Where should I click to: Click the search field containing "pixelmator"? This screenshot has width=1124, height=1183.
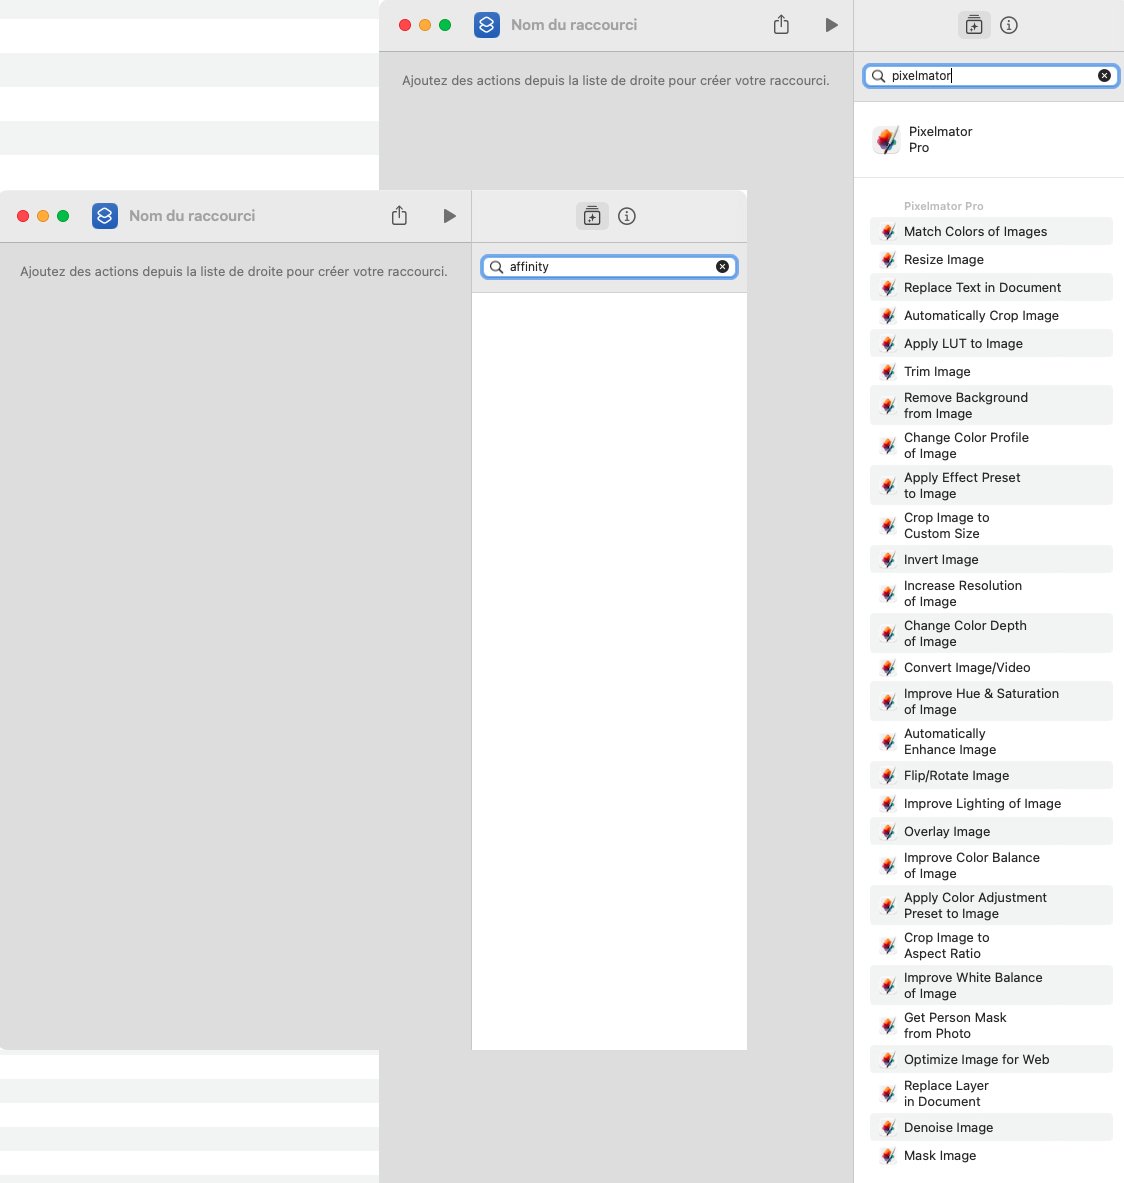[x=991, y=75]
